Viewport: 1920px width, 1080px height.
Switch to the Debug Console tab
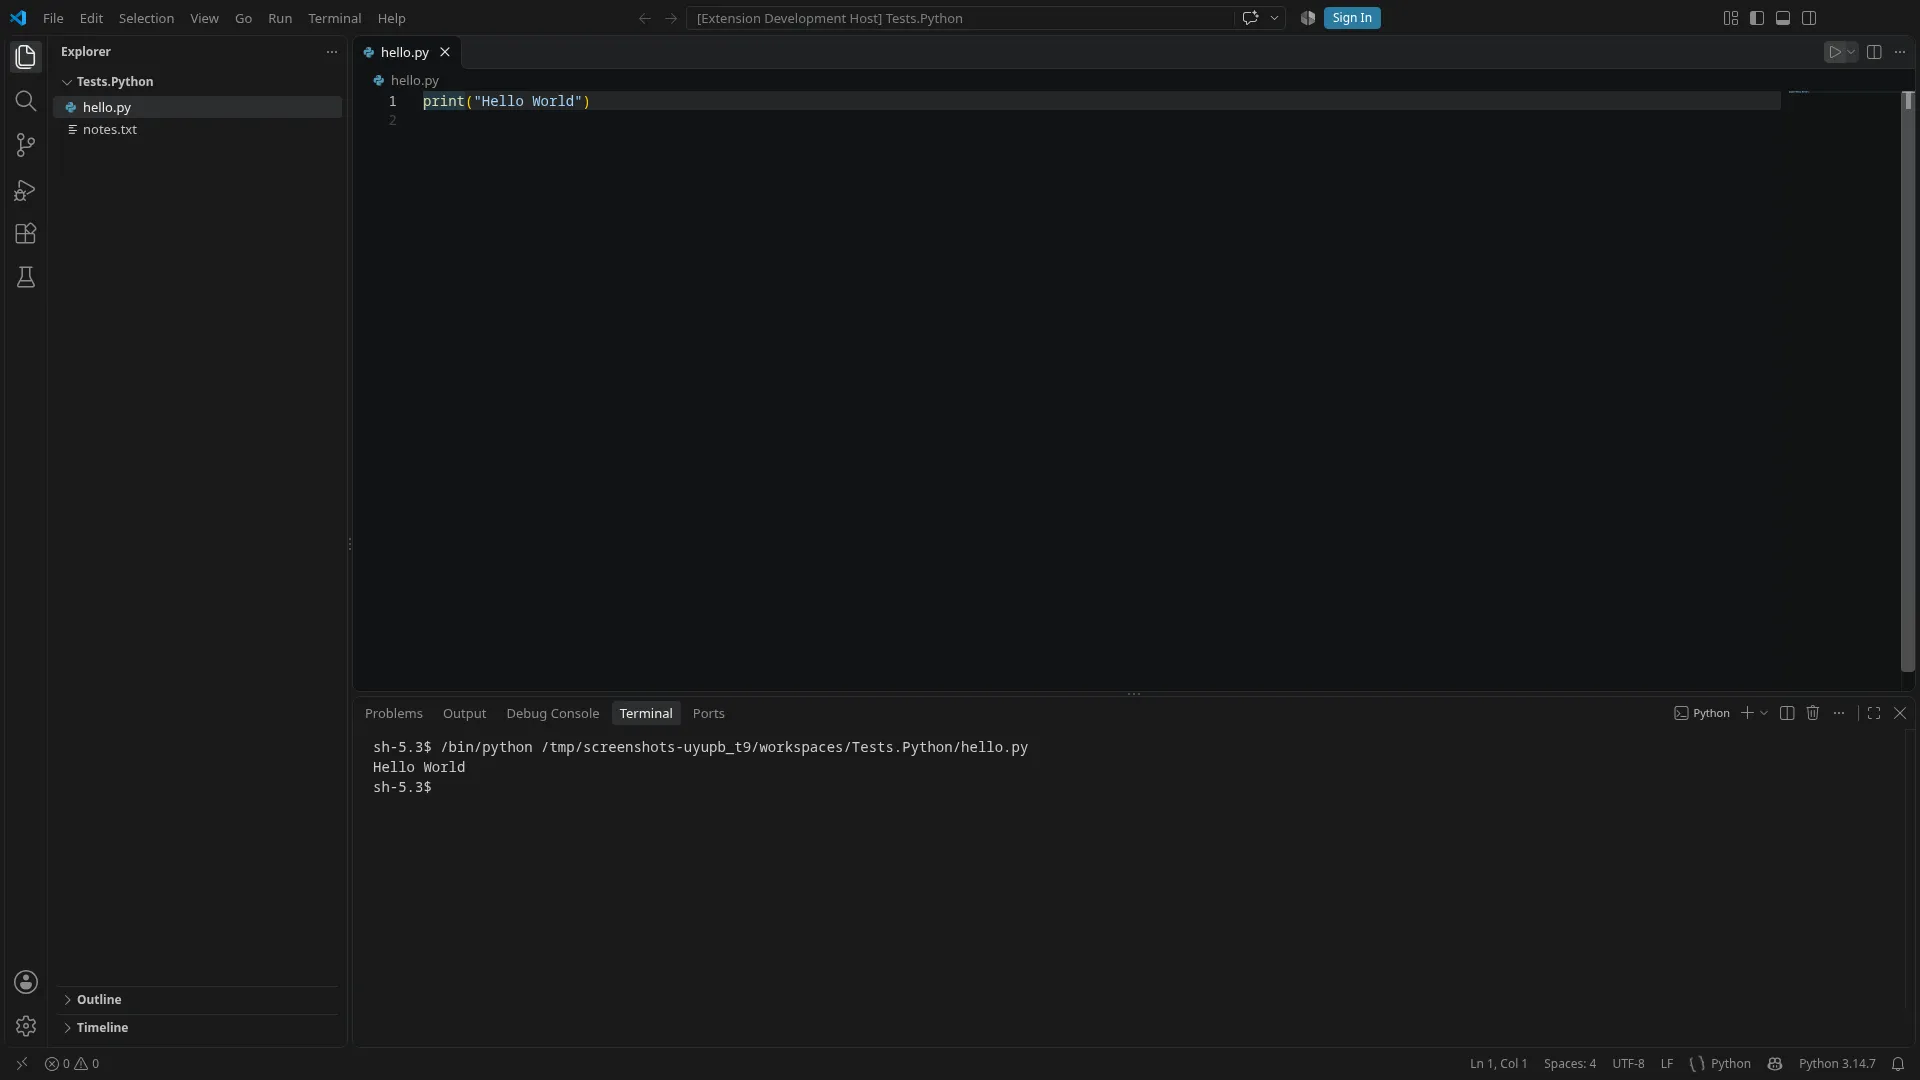coord(552,713)
